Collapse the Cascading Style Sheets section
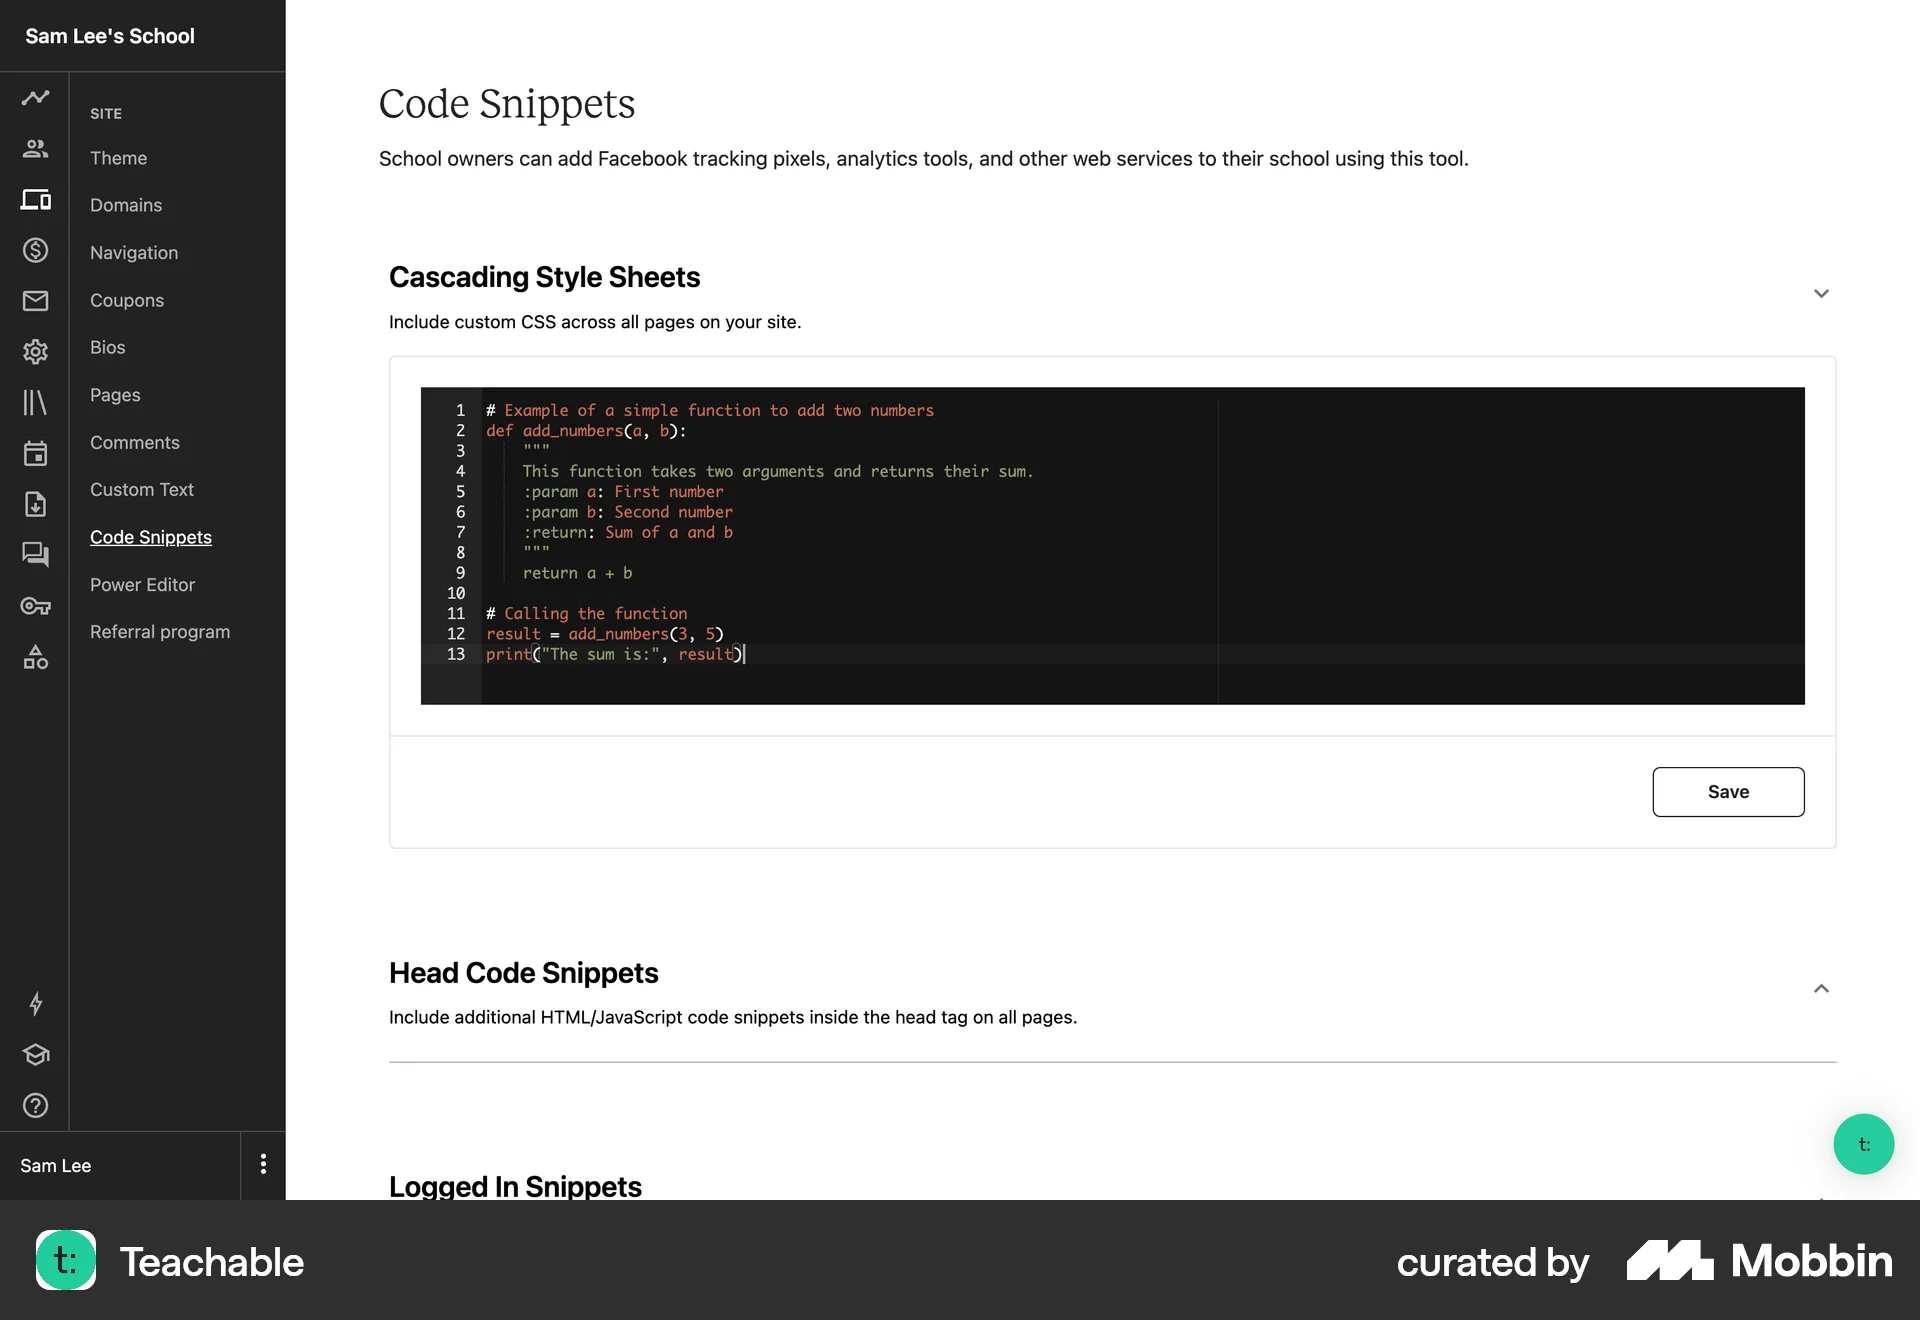This screenshot has height=1320, width=1920. (x=1821, y=293)
